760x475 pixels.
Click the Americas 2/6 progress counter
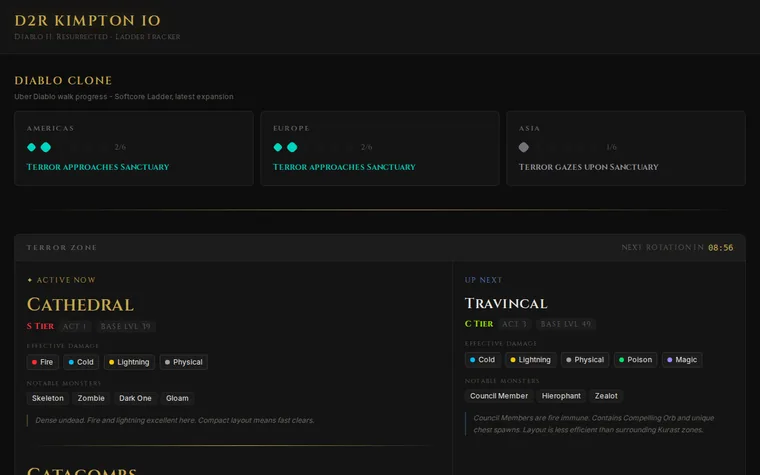point(120,147)
